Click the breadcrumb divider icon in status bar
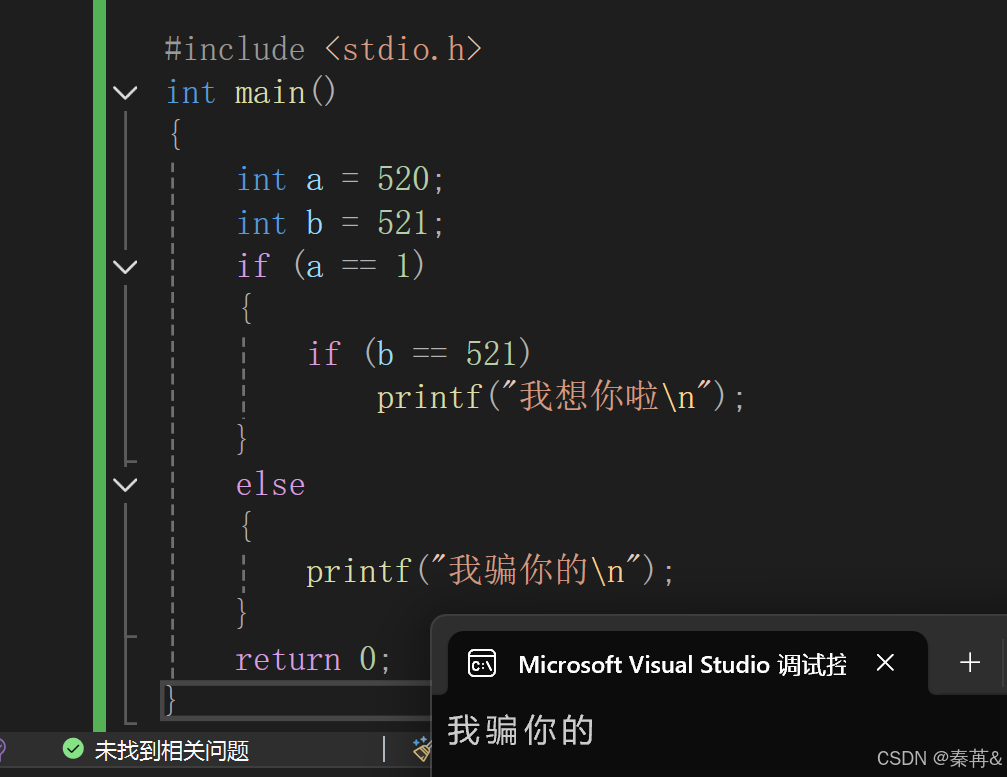 383,748
